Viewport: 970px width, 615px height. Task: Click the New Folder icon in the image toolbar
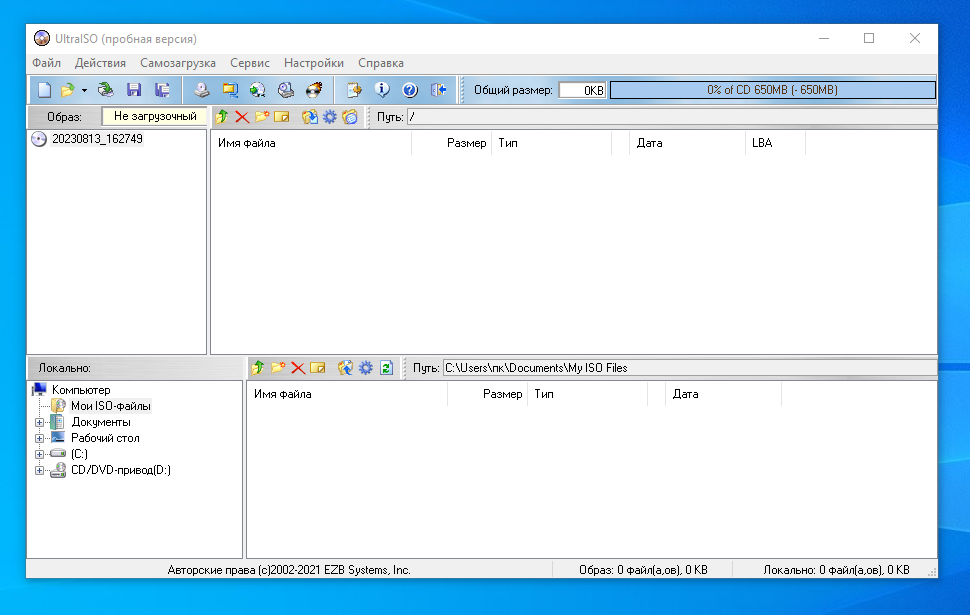pos(262,116)
